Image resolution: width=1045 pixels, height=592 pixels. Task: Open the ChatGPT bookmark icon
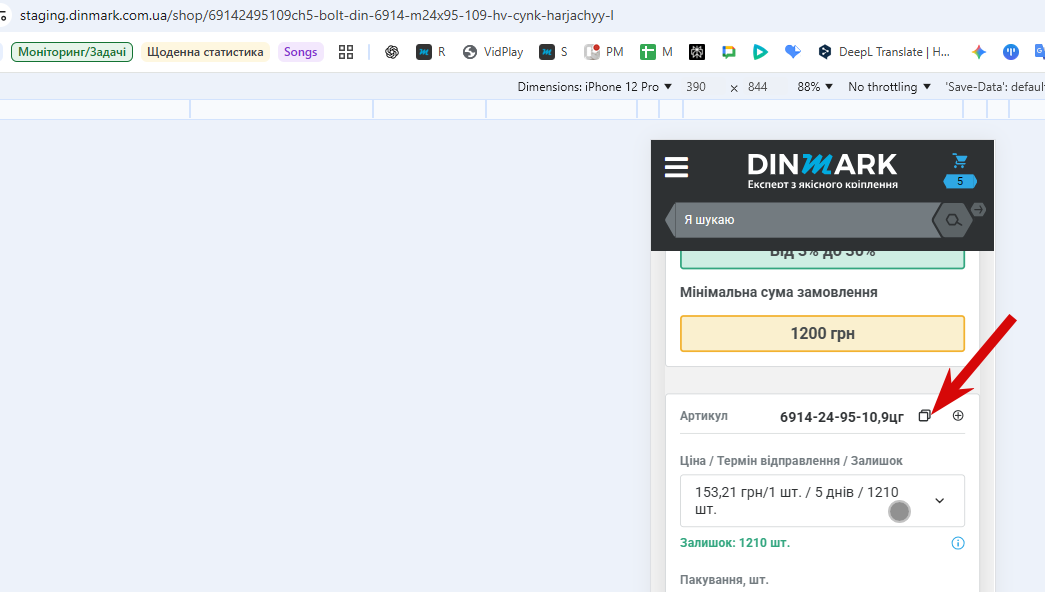(x=392, y=52)
